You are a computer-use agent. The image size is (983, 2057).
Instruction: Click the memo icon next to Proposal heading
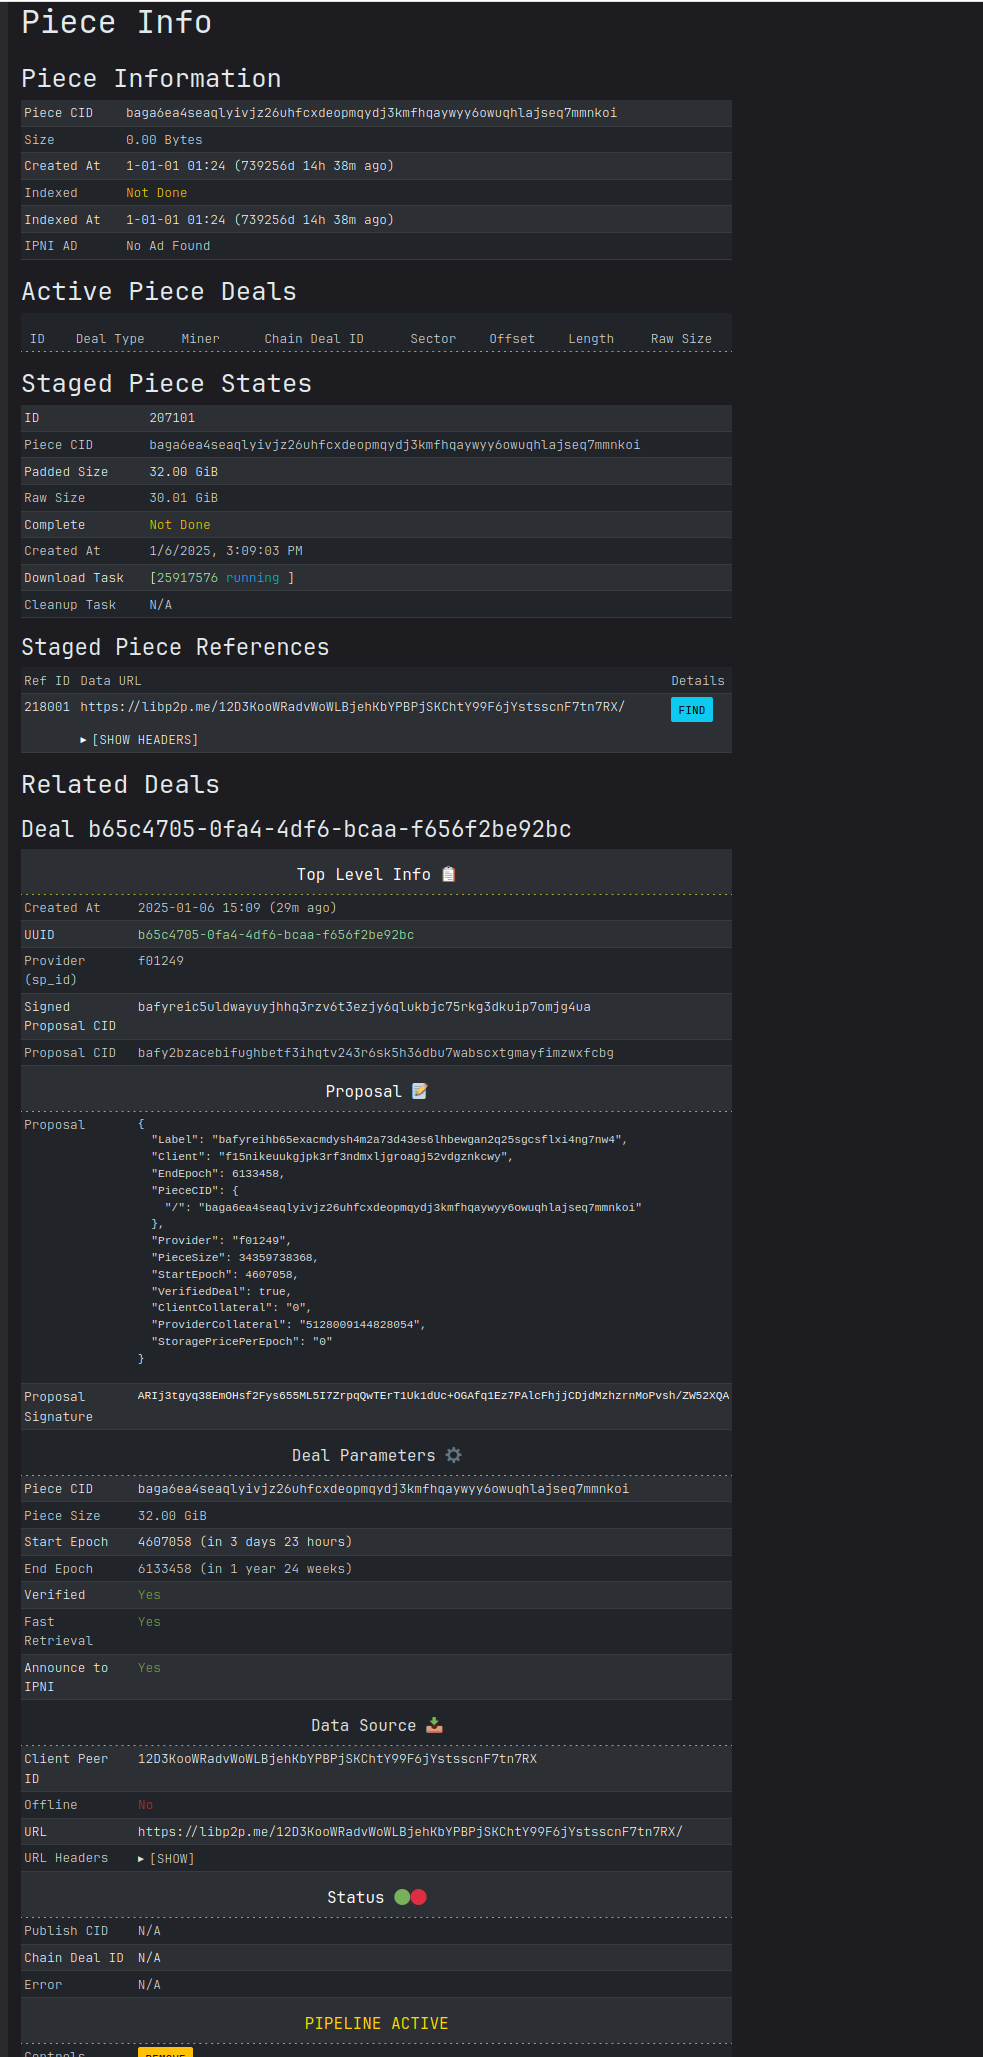(x=420, y=1091)
